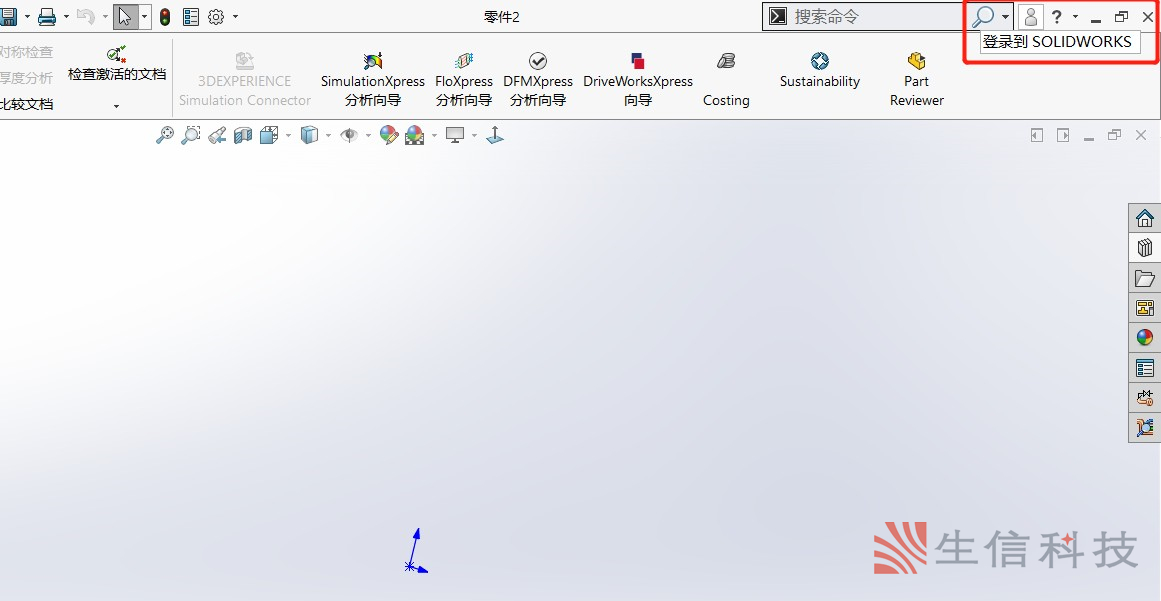Expand the Save dropdown arrow
Viewport: 1161px width, 601px height.
(x=27, y=16)
